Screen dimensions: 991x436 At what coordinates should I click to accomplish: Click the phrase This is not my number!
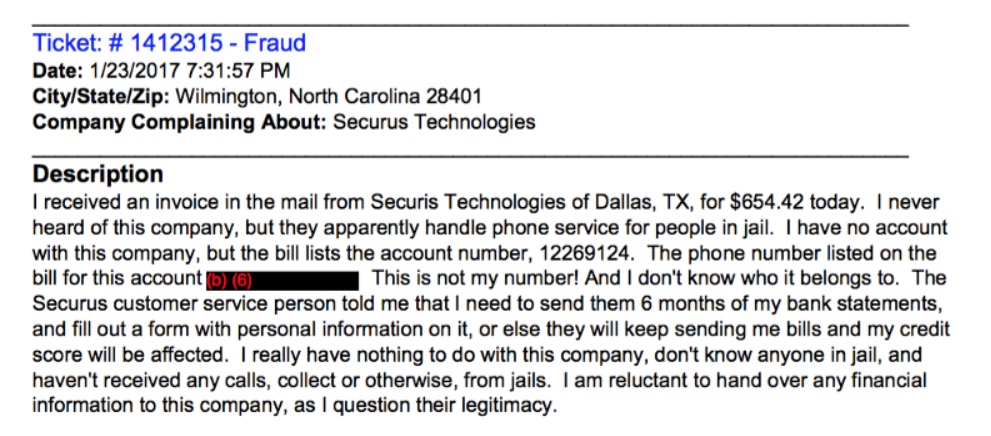click(474, 279)
